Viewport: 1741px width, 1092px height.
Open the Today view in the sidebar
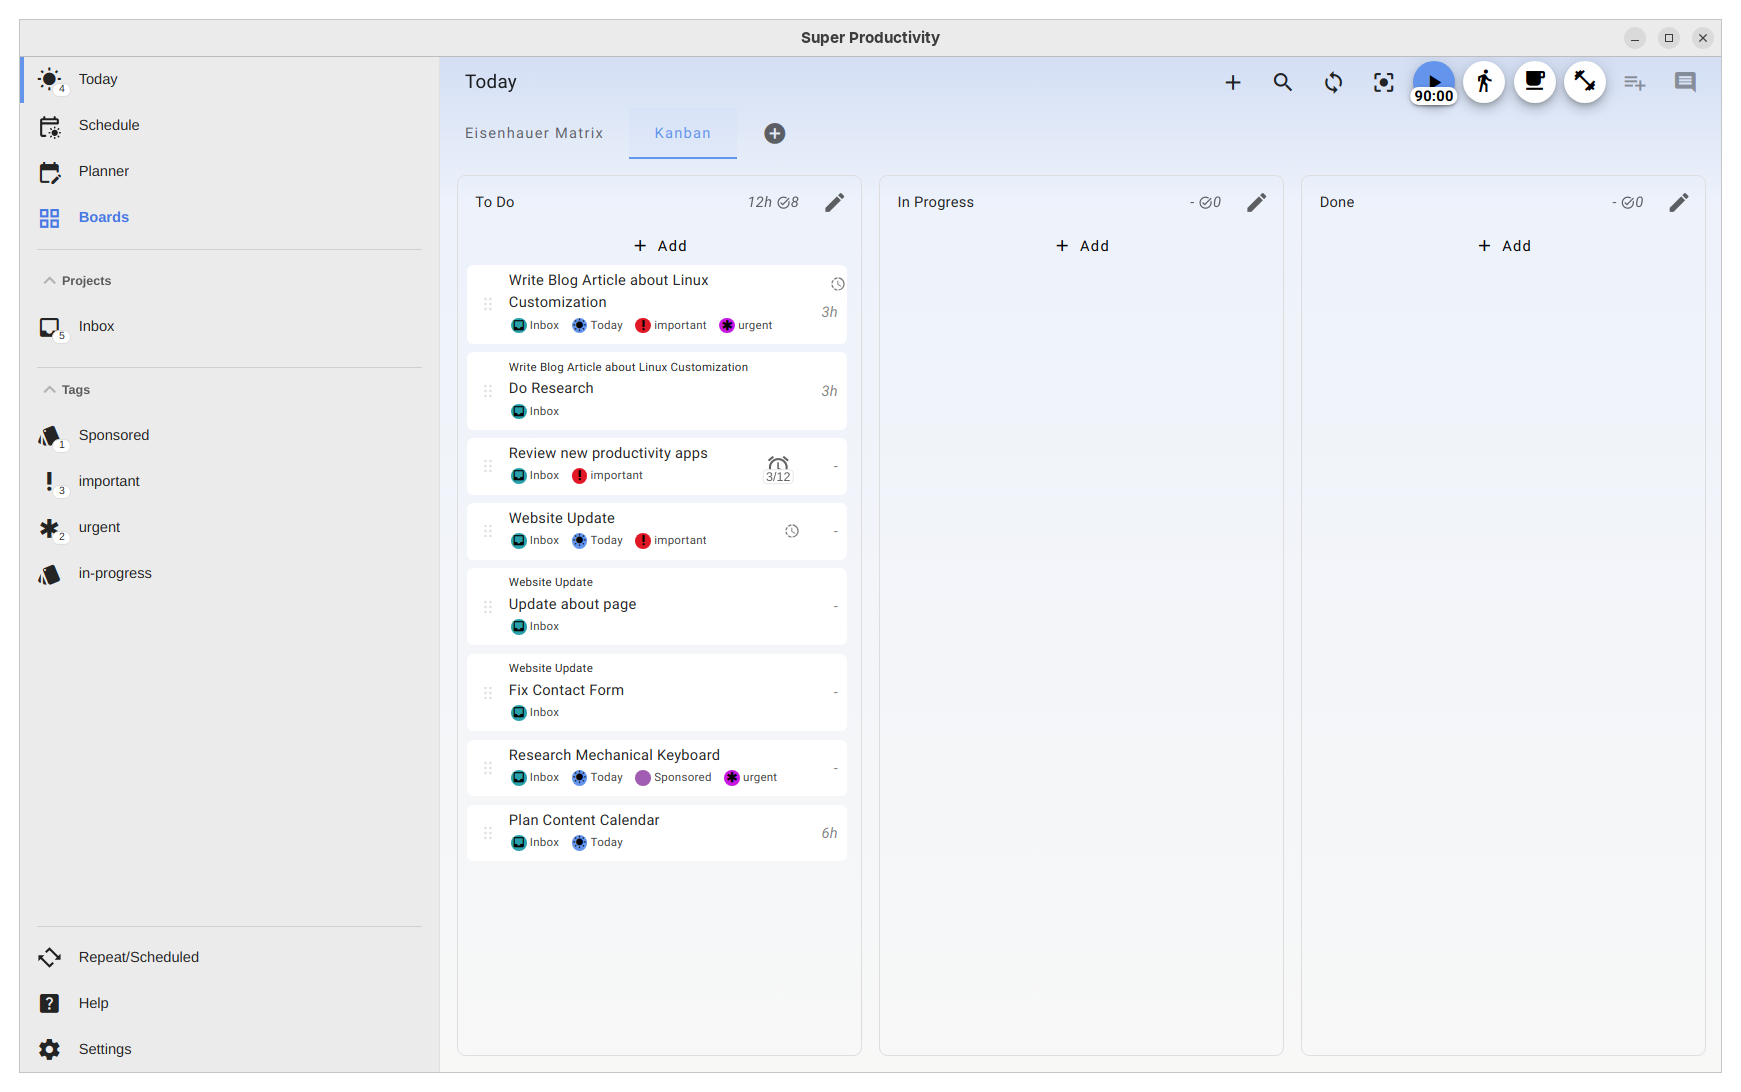230,80
